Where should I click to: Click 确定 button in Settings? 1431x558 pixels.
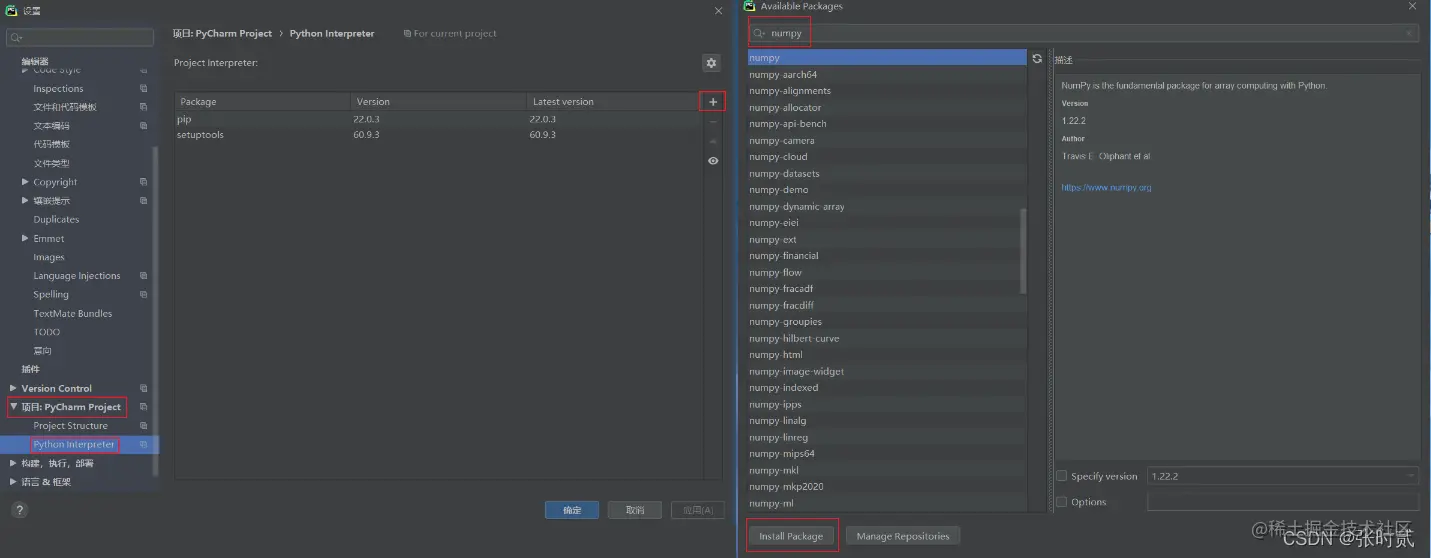pyautogui.click(x=572, y=510)
